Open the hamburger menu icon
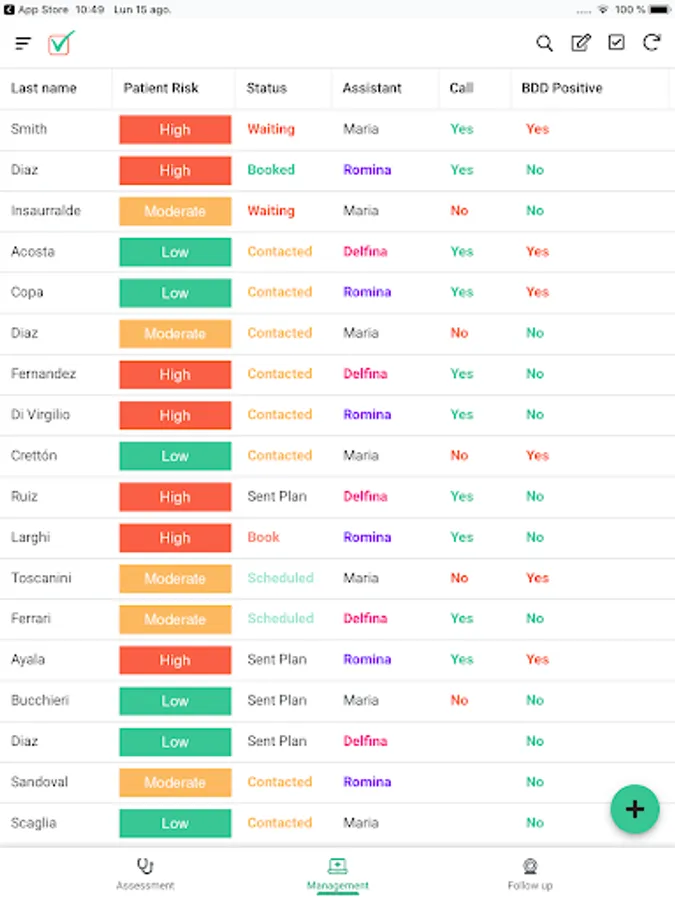Viewport: 675px width, 900px height. tap(23, 43)
